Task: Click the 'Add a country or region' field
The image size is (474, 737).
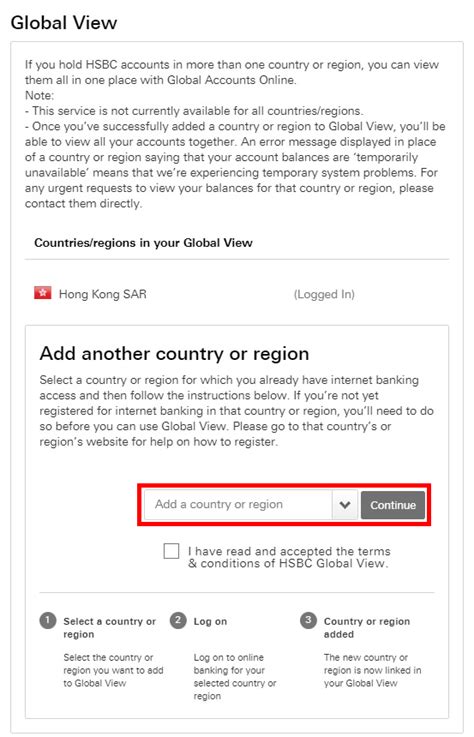Action: click(x=238, y=505)
